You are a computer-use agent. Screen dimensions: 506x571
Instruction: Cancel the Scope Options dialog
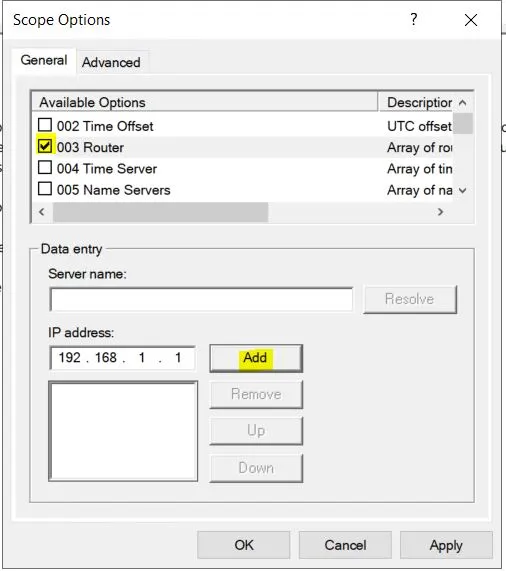(345, 545)
